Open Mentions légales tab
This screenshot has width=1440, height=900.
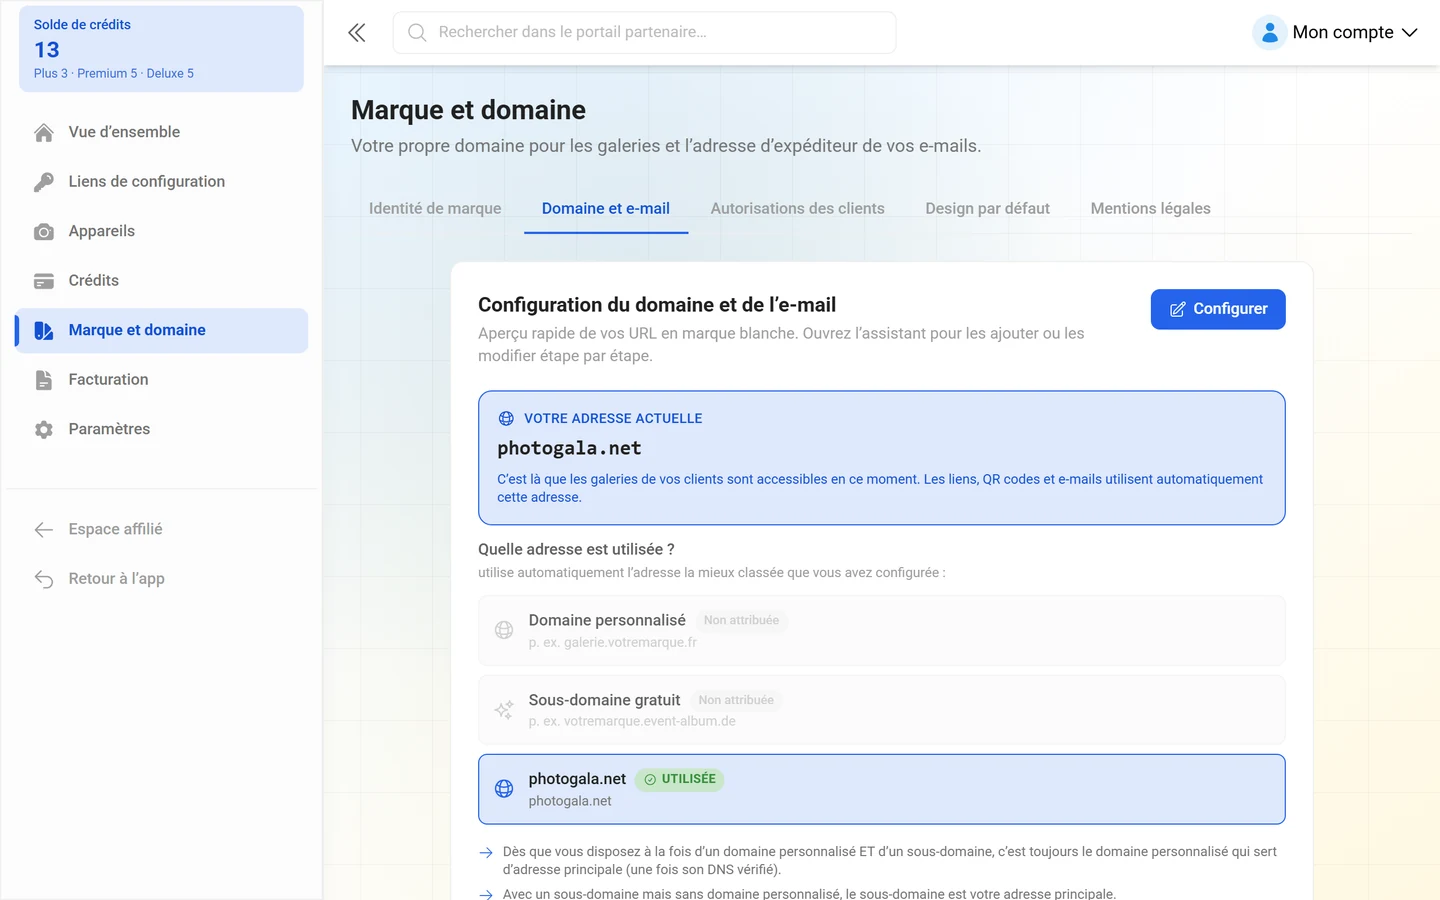click(1151, 208)
